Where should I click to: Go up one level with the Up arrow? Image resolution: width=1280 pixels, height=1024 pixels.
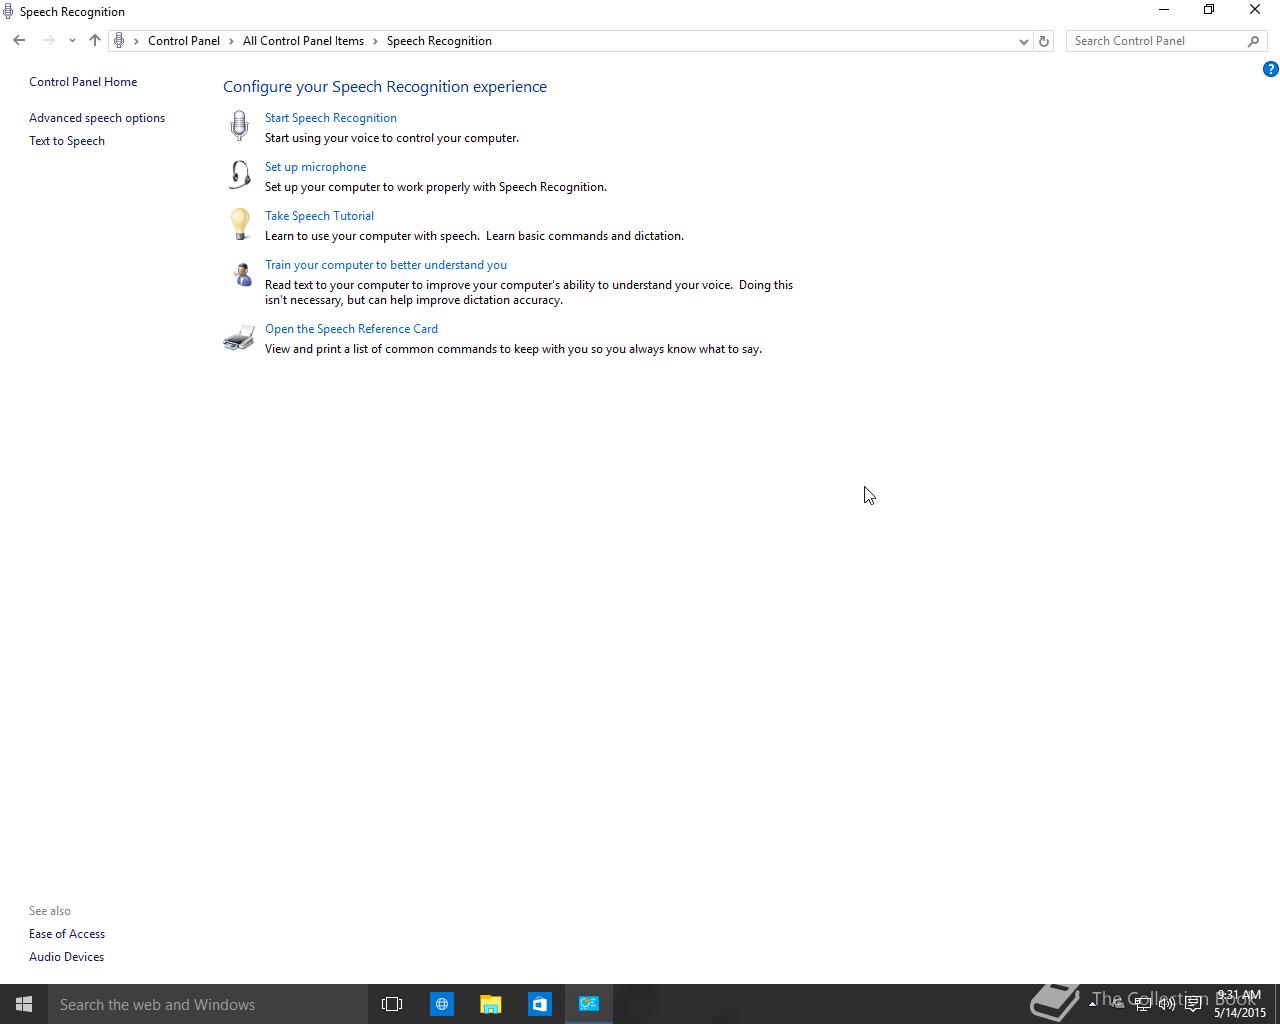[x=94, y=41]
